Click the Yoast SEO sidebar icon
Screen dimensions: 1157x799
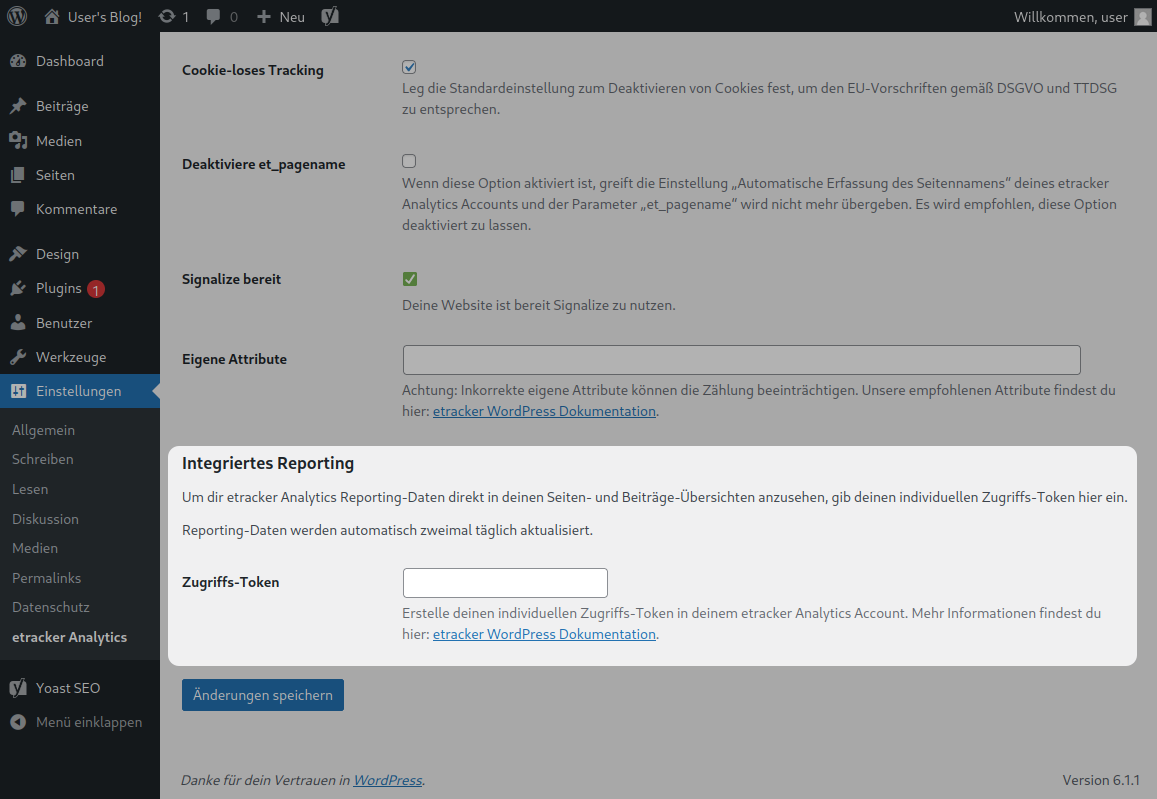tap(18, 688)
